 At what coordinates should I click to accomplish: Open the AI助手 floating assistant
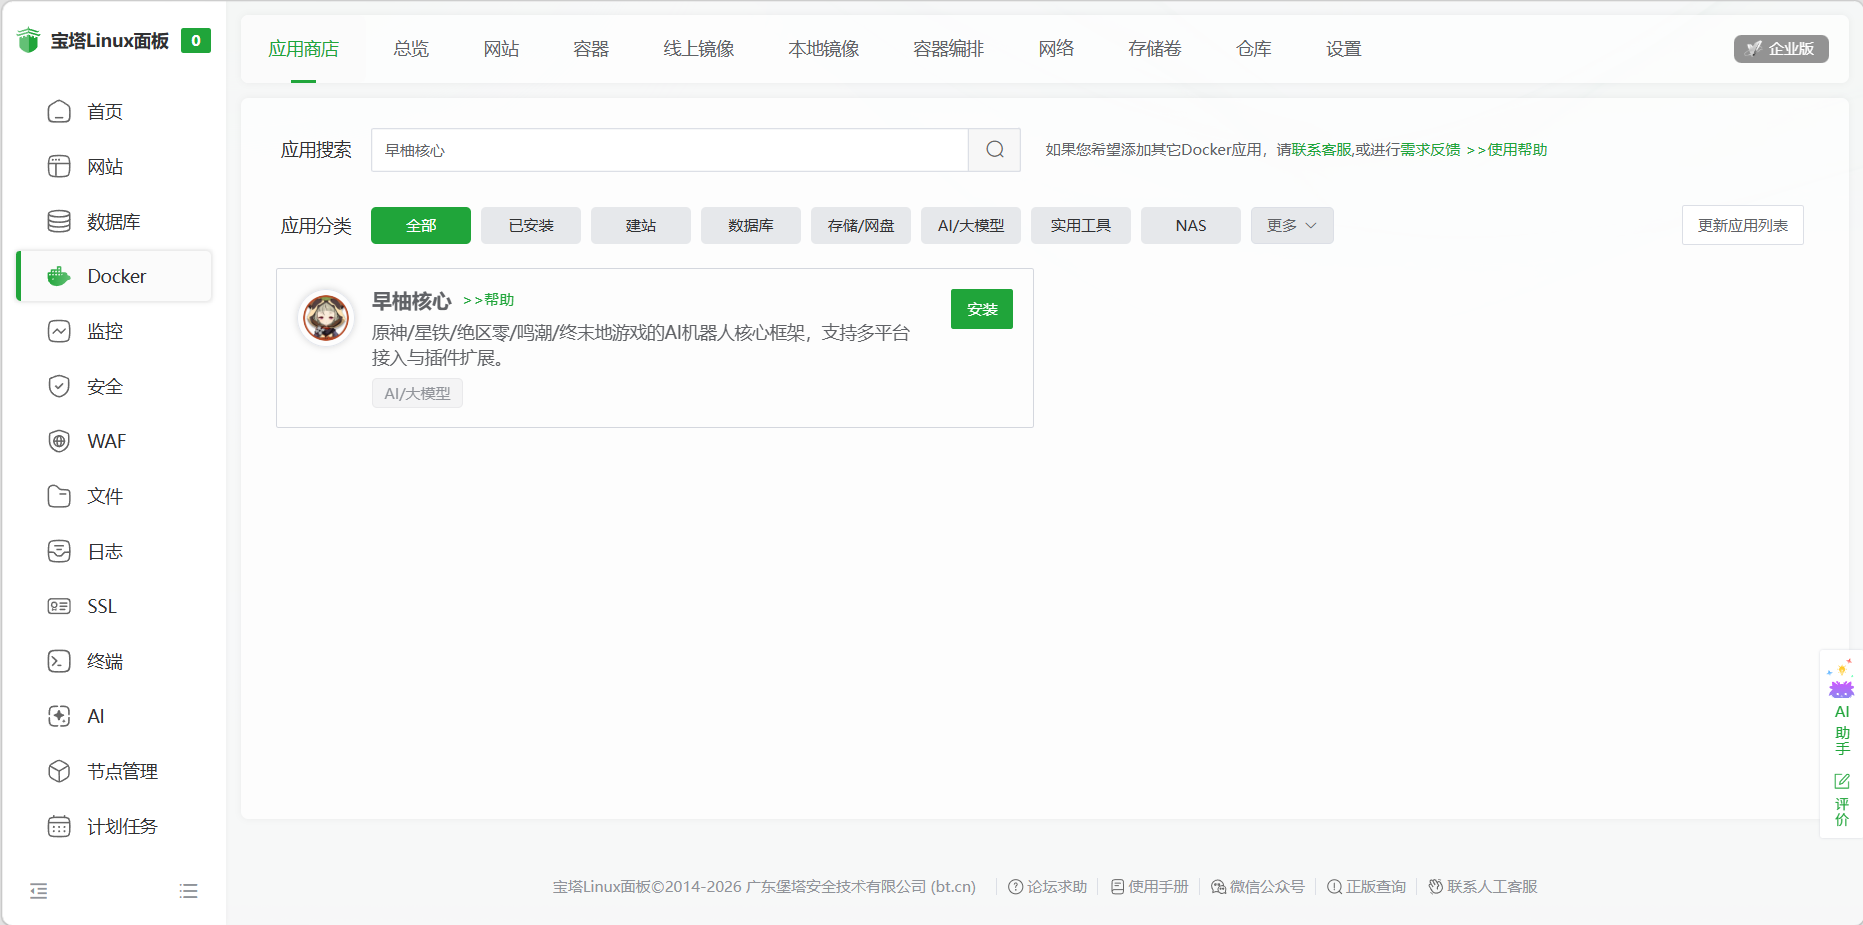[1842, 706]
